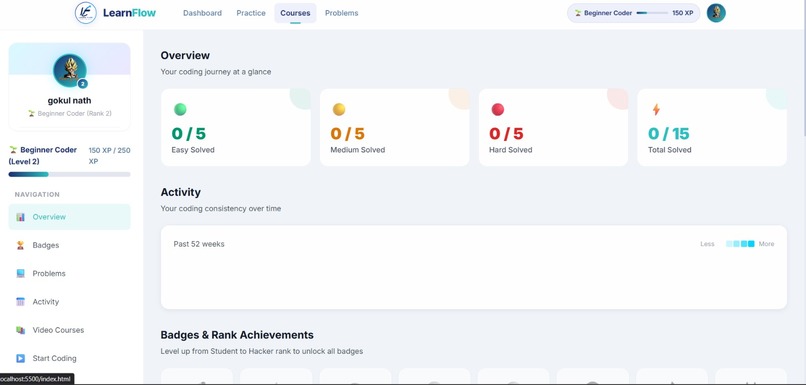Click the gokul nath username
Screen dimensions: 806x385
pyautogui.click(x=69, y=100)
